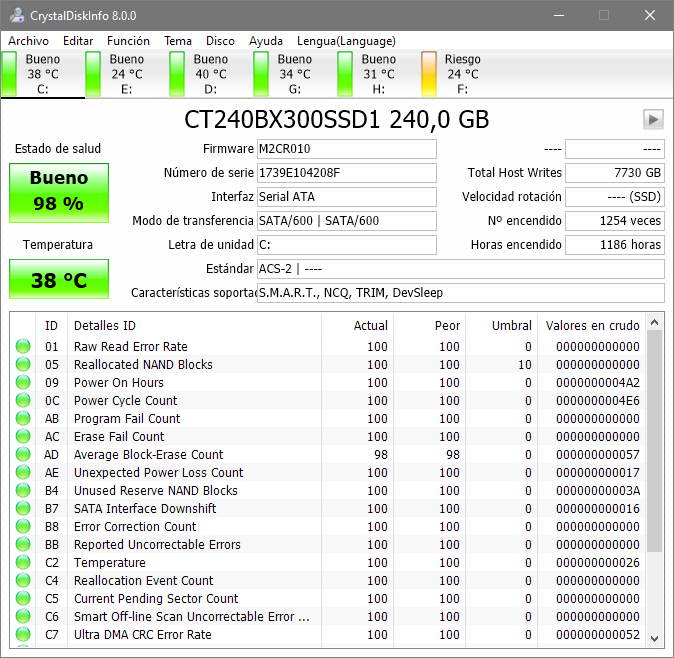Click the Letra de unidad field
The width and height of the screenshot is (674, 658).
coord(346,245)
